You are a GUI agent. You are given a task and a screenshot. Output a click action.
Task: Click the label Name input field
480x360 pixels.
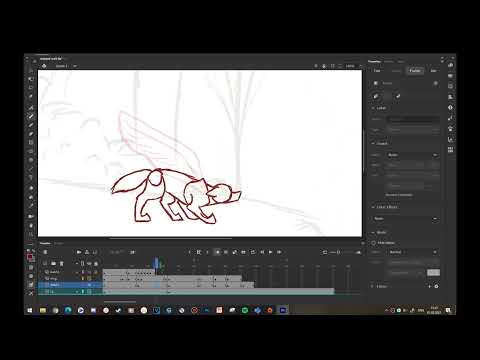[413, 119]
